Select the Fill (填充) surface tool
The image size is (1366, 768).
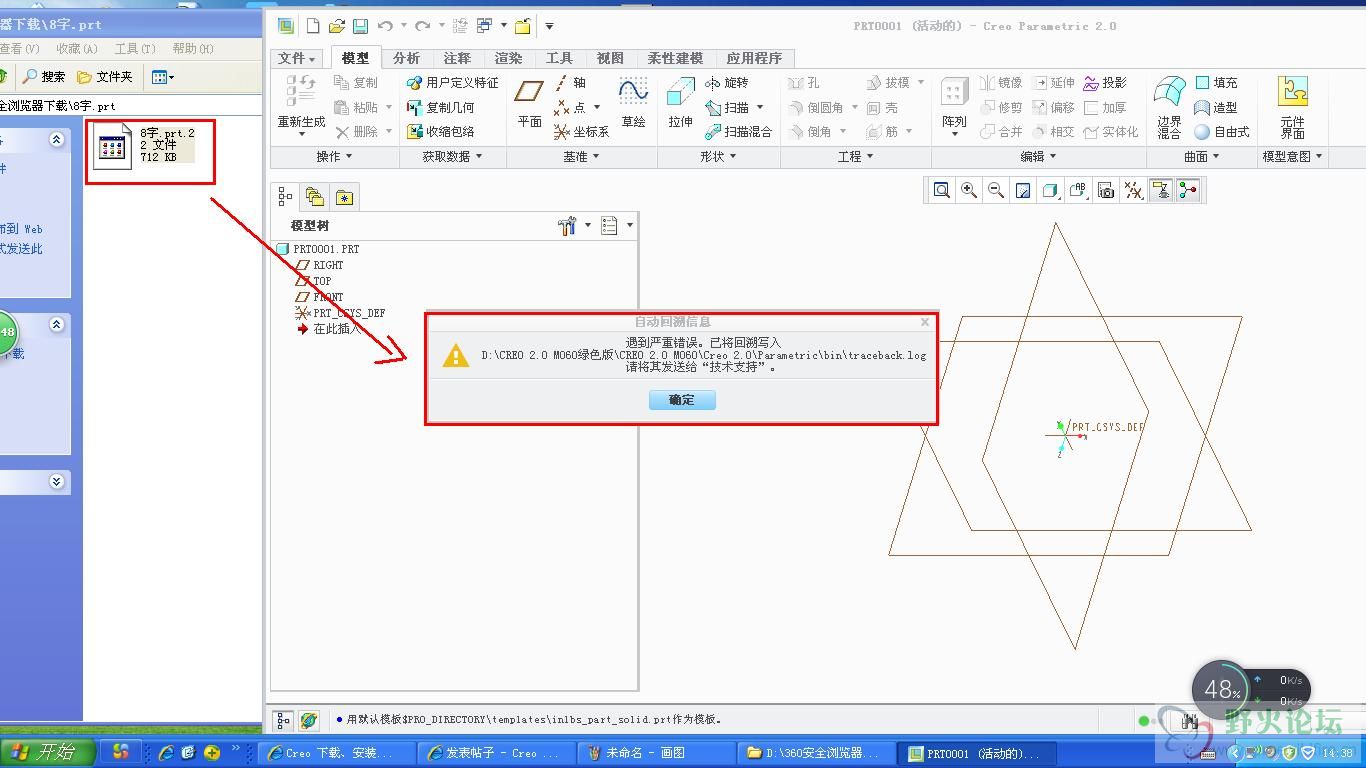1216,83
